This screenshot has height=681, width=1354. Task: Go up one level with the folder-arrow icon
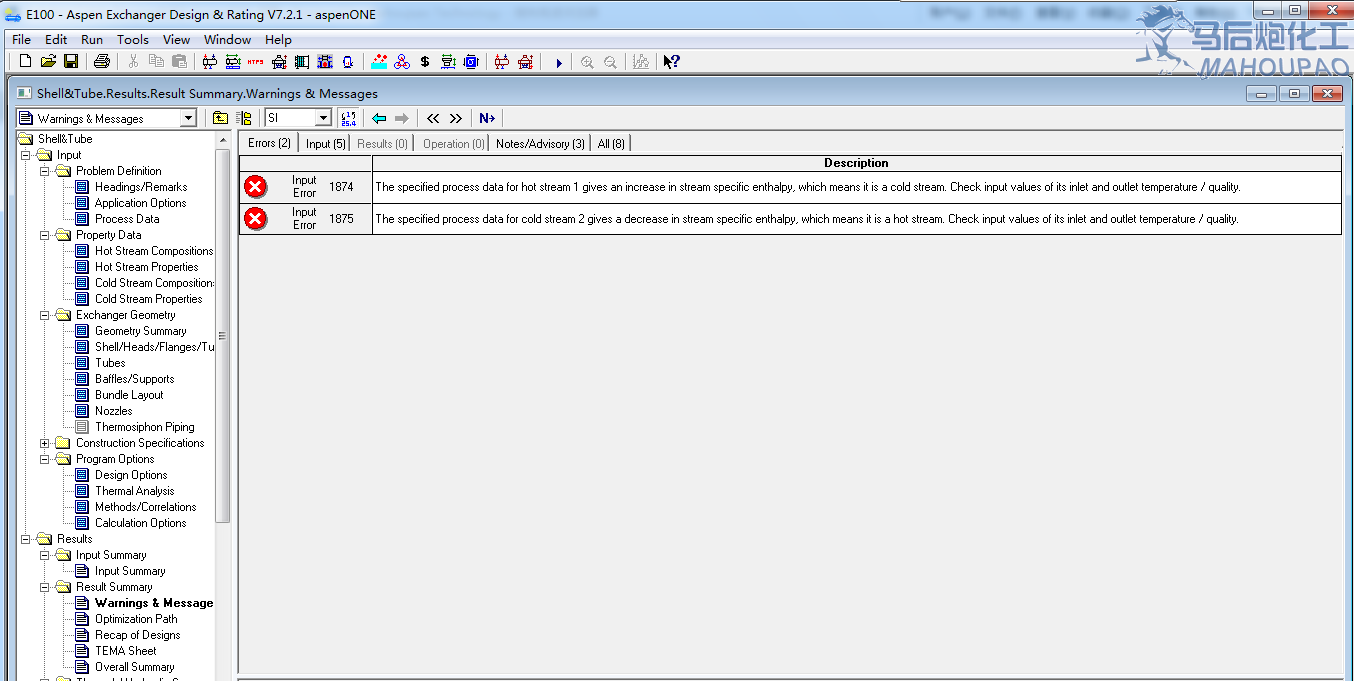[x=220, y=118]
